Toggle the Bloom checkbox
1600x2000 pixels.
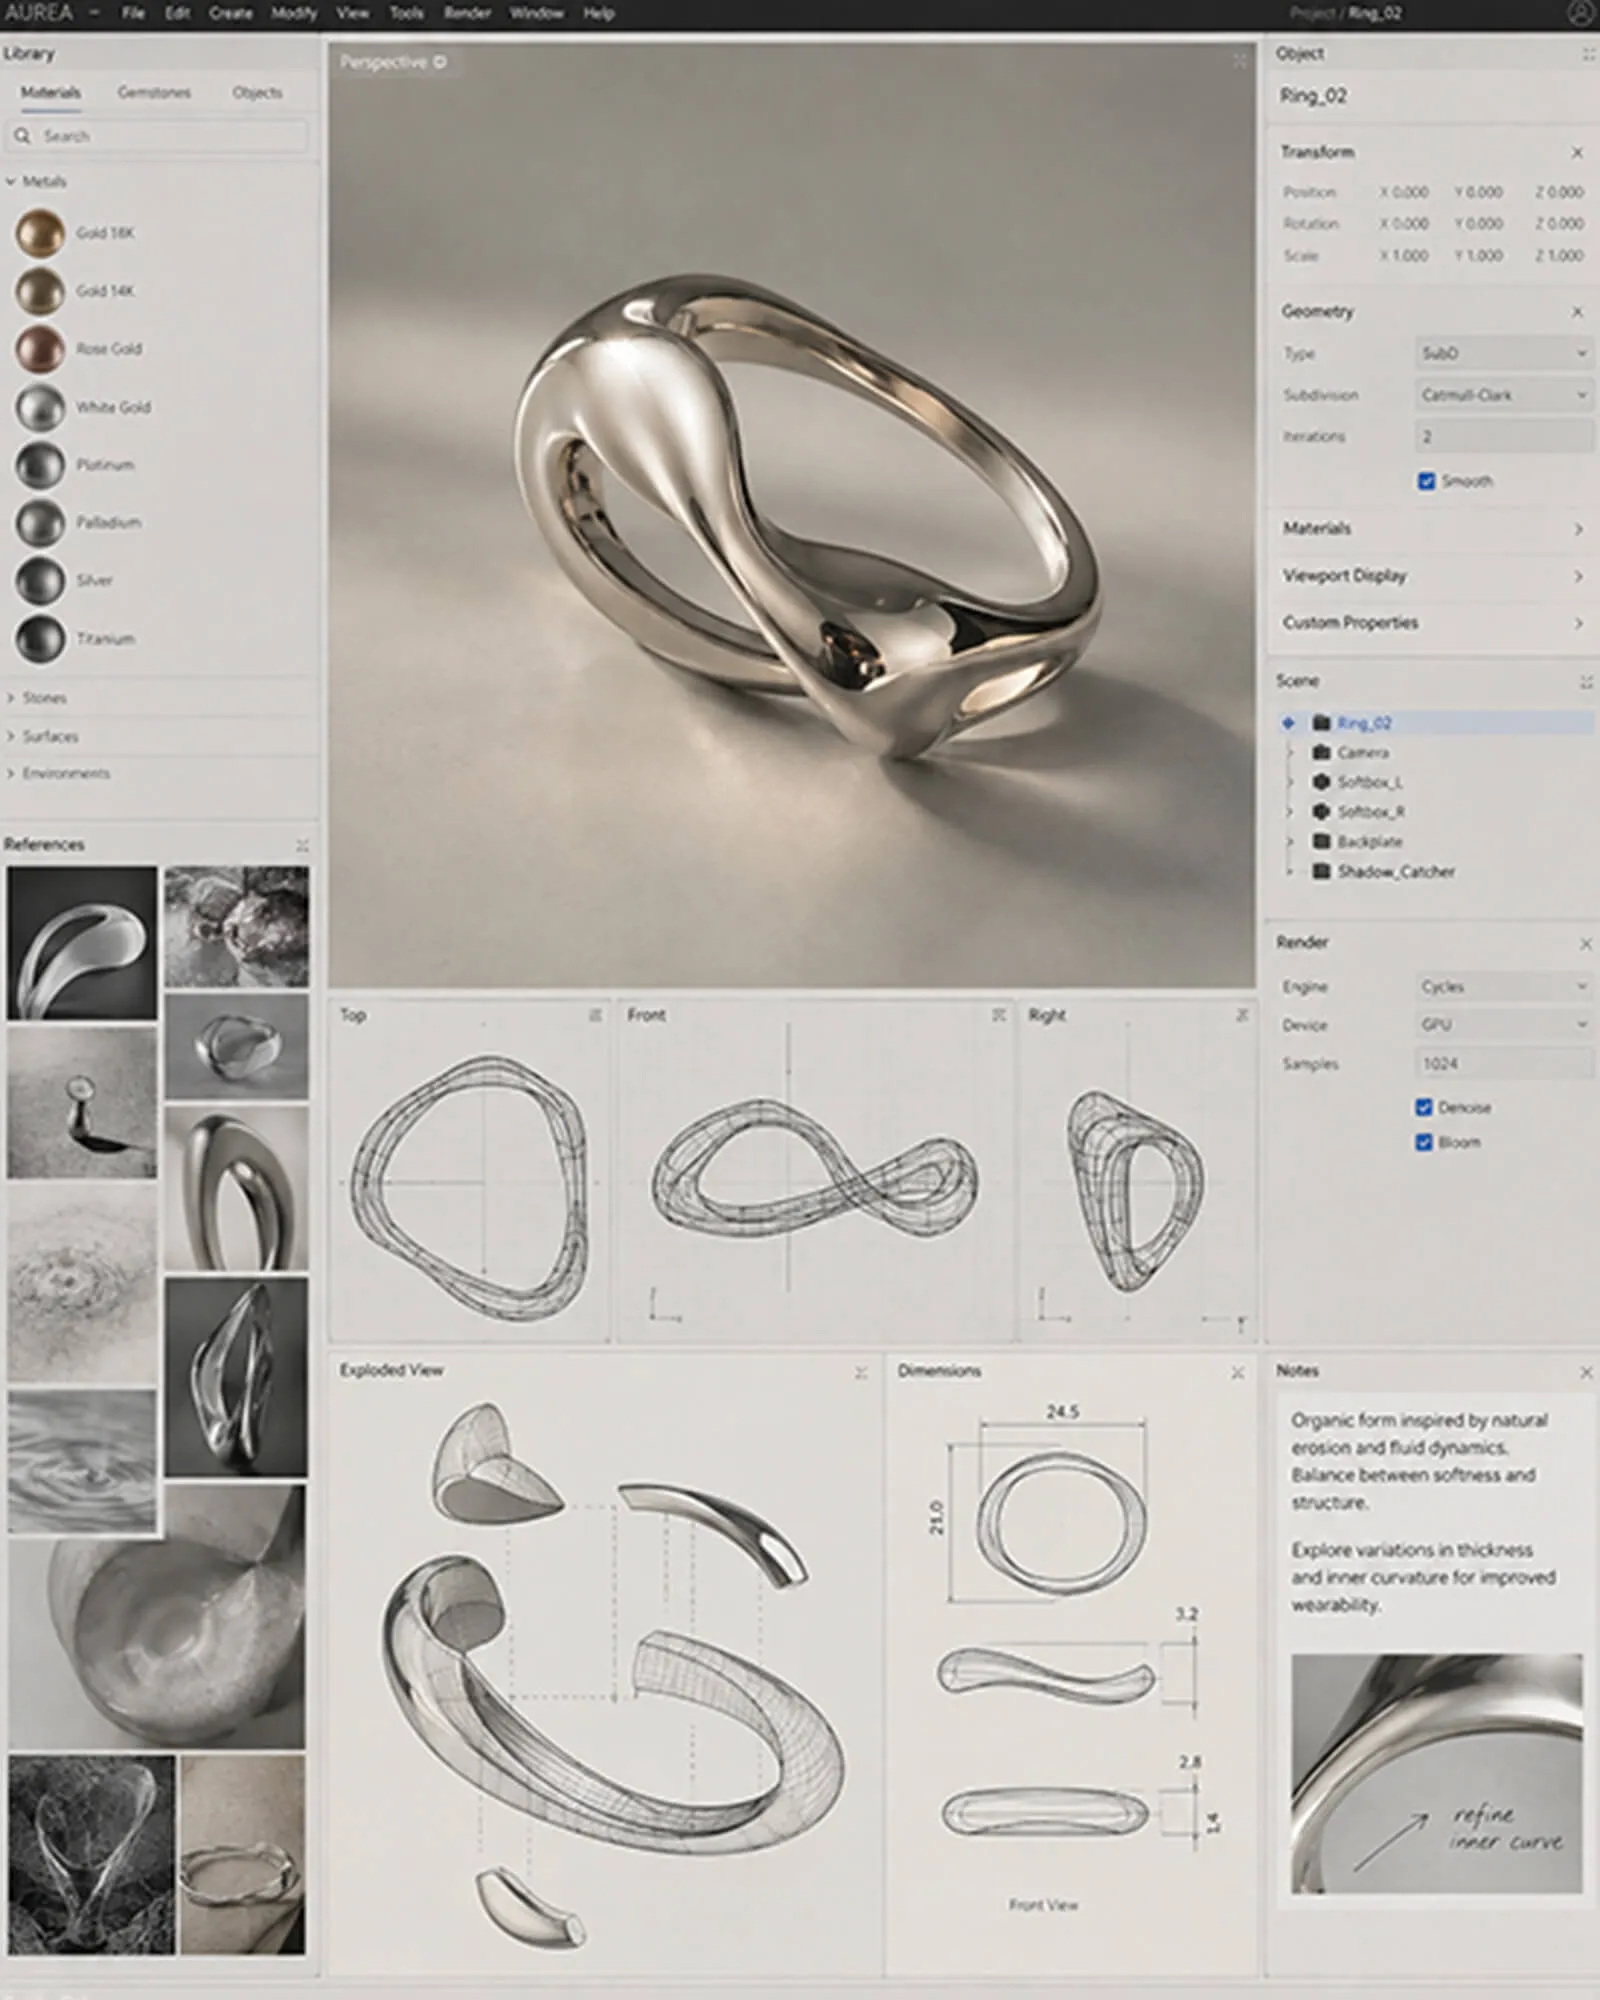(x=1424, y=1142)
